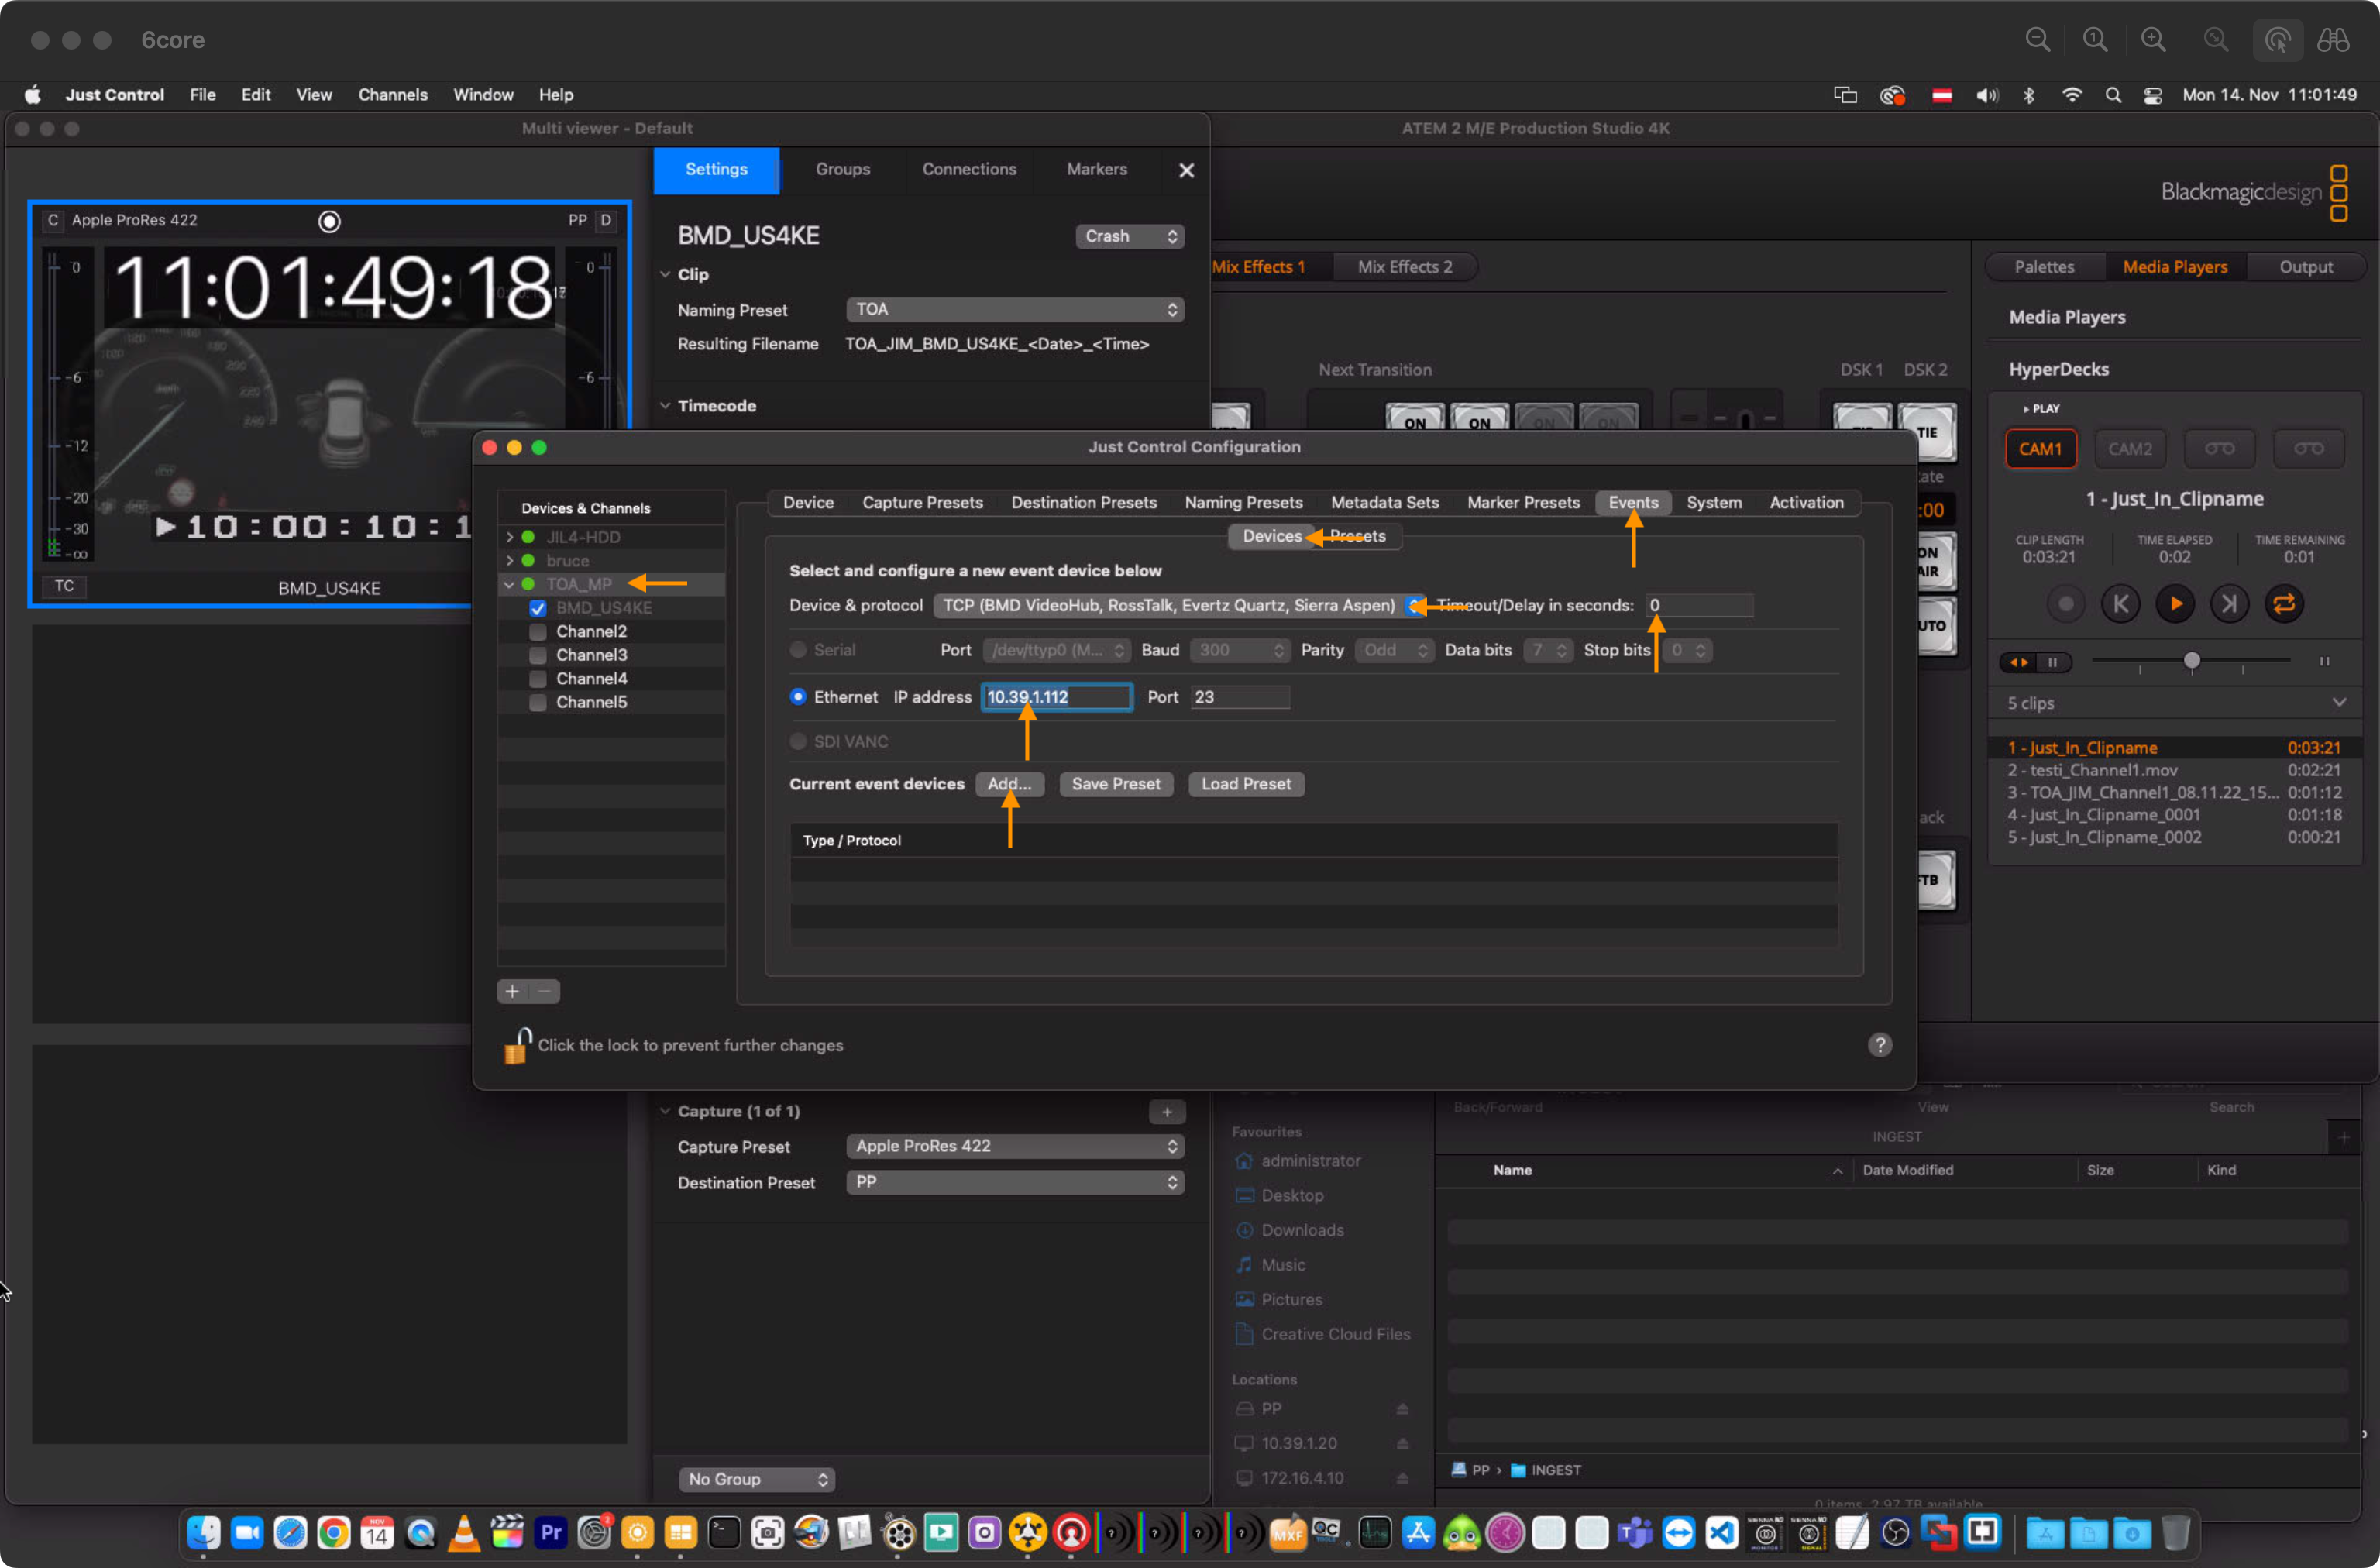Image resolution: width=2380 pixels, height=1568 pixels.
Task: Click the plus button under Devices & Channels
Action: 512,991
